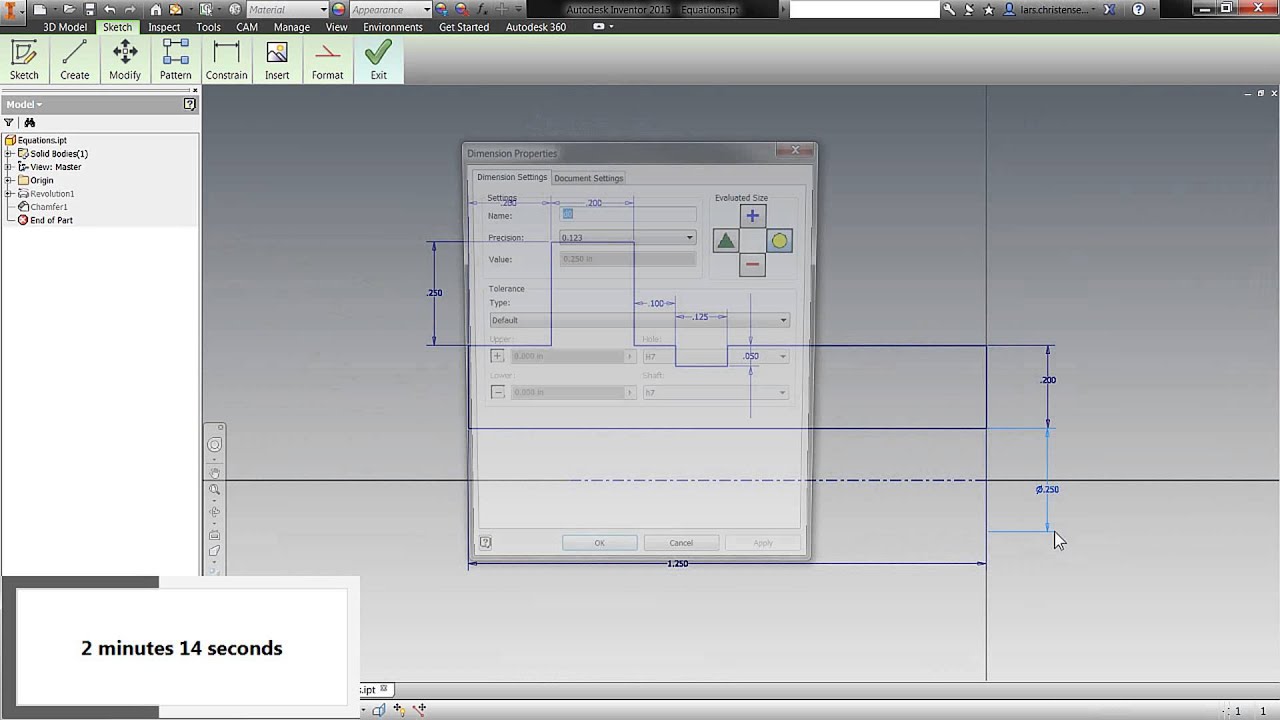Open the Pattern tools group
The height and width of the screenshot is (720, 1280).
(175, 60)
